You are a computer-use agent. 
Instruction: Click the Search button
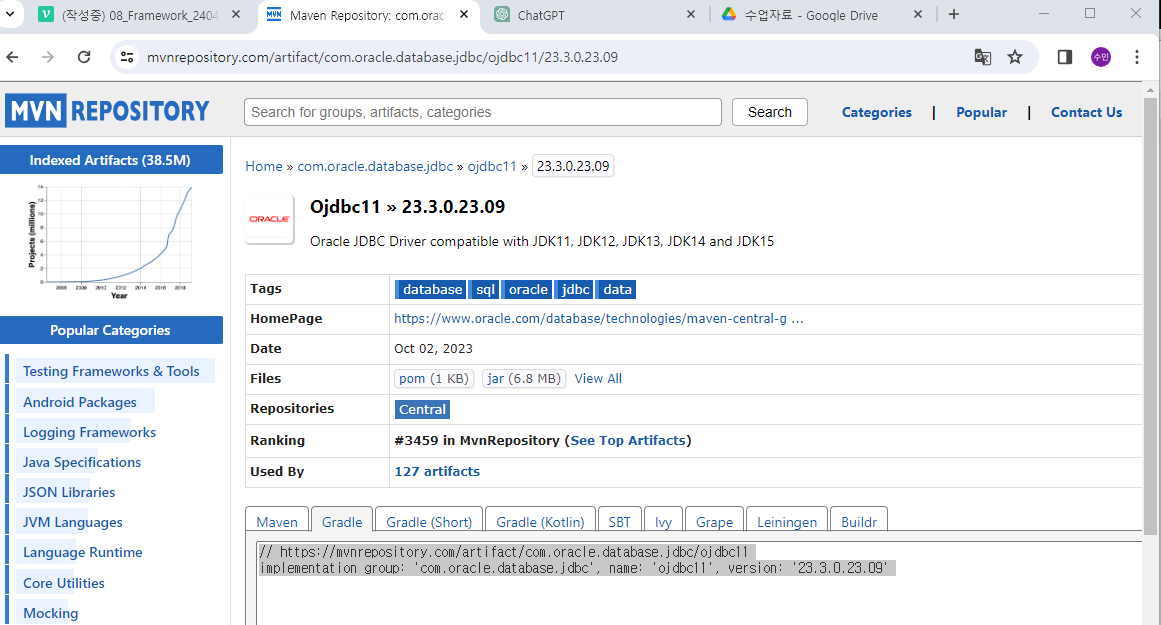[769, 112]
